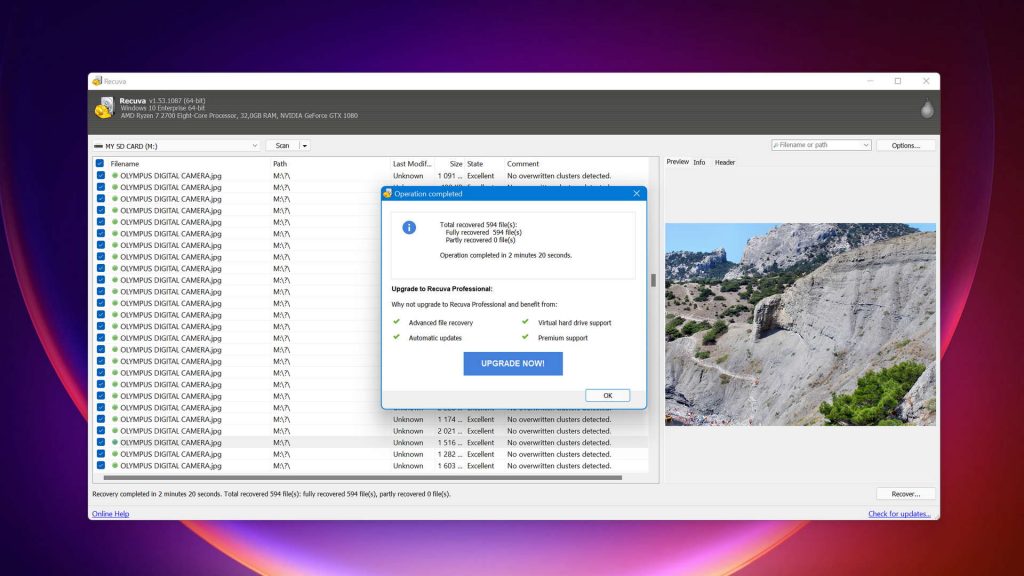Click the green checkmark beside Premium support
Viewport: 1024px width, 576px height.
525,338
